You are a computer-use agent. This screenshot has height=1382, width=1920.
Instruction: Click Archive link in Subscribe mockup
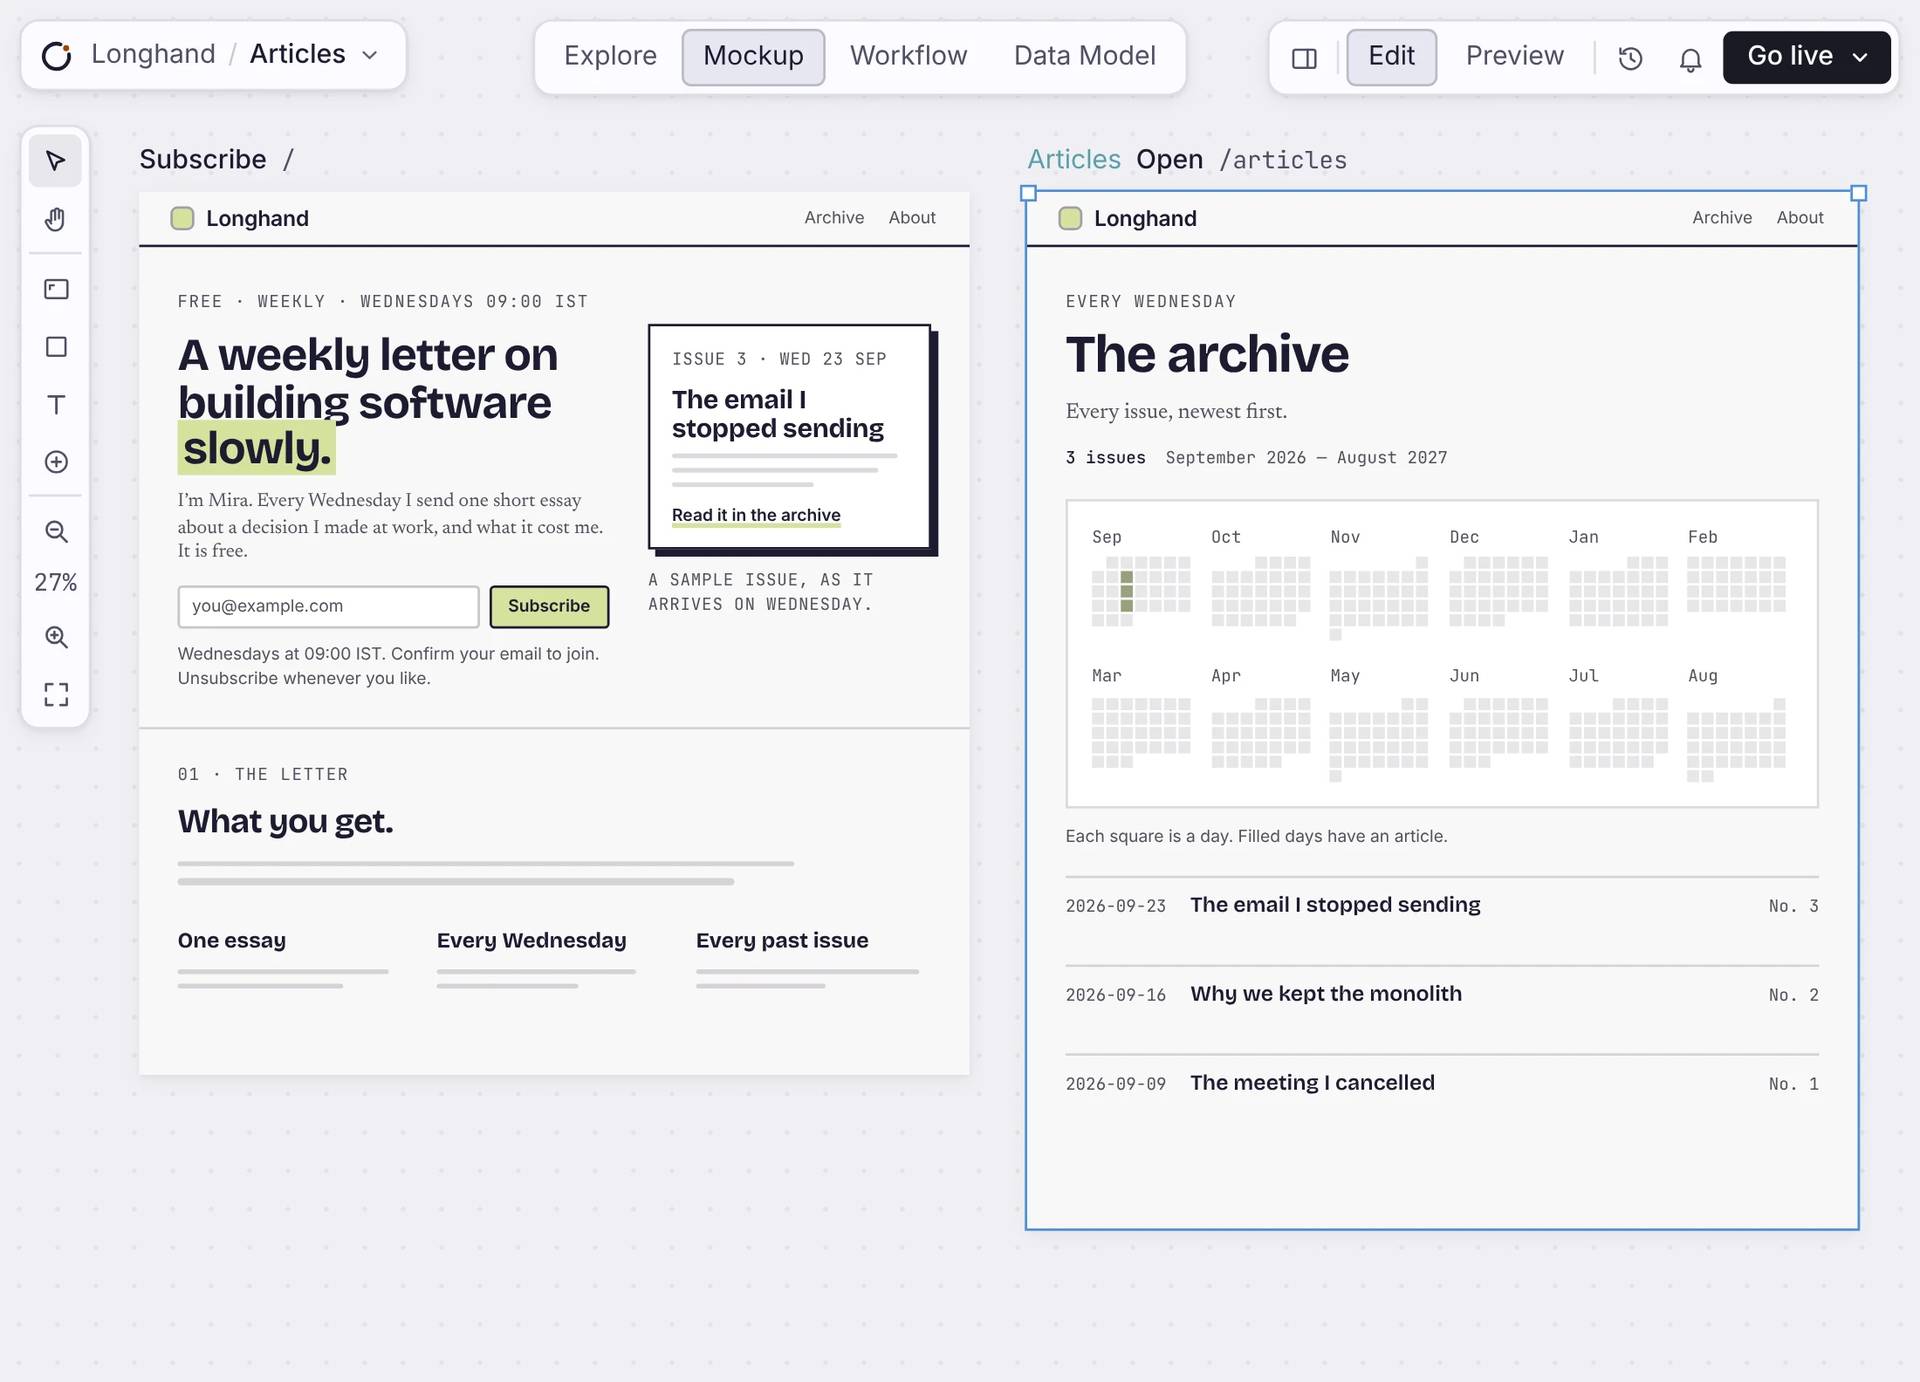[x=834, y=218]
